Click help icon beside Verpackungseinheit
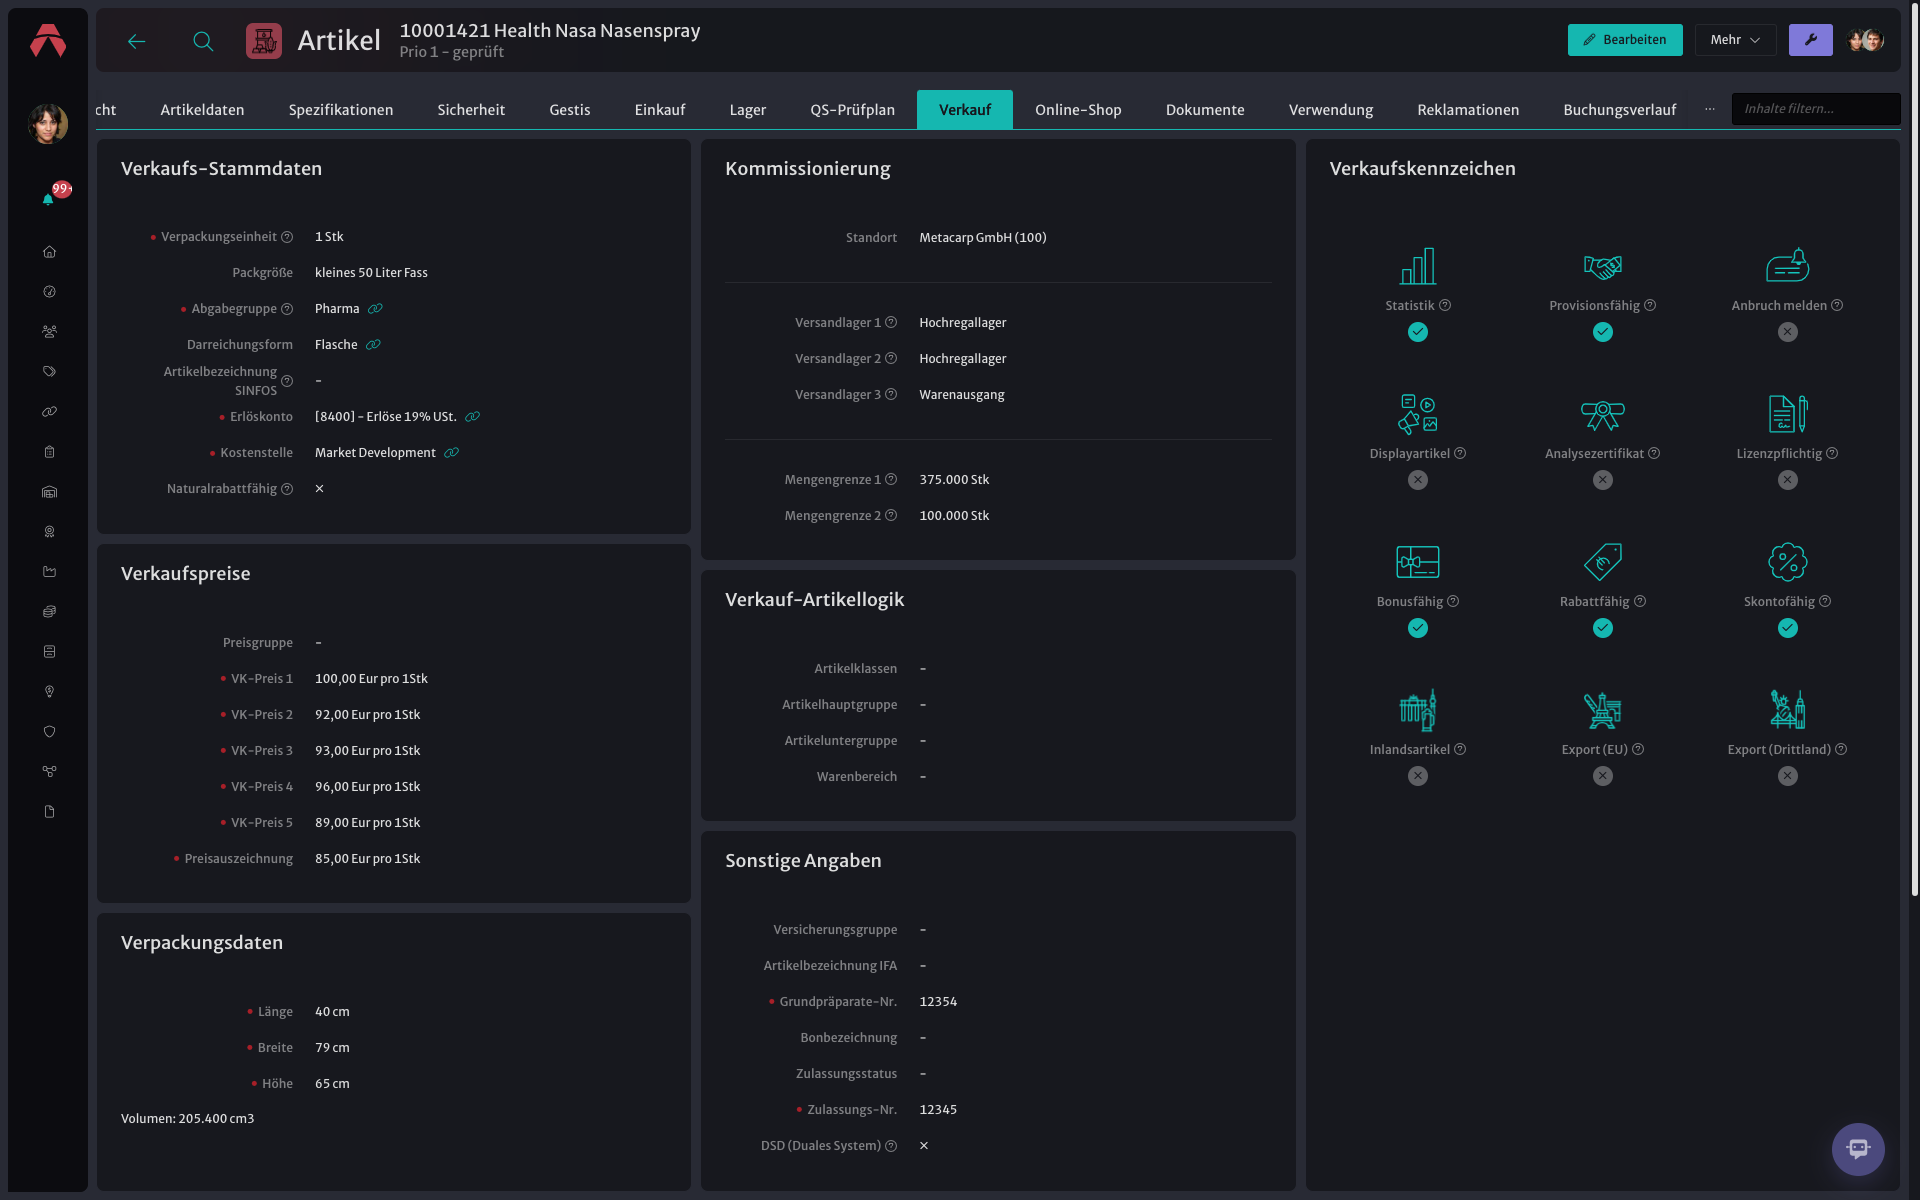 pyautogui.click(x=287, y=237)
